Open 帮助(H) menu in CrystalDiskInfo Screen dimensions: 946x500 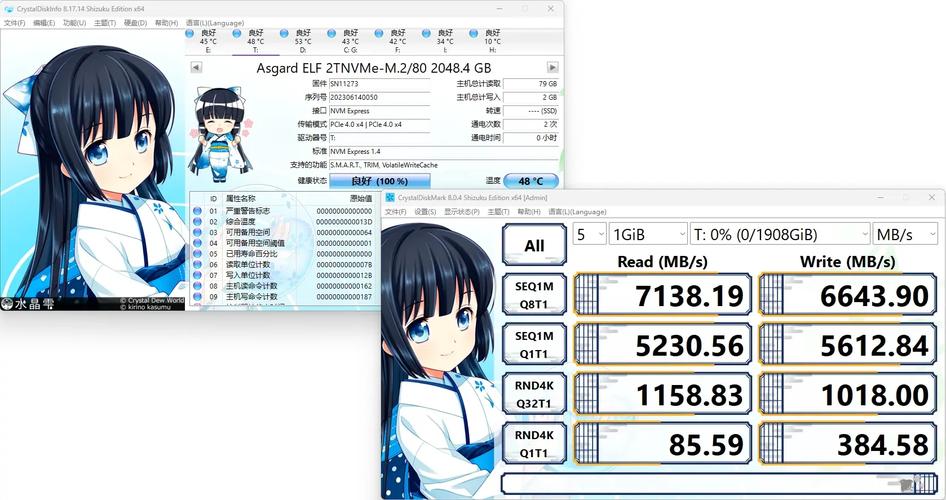coord(167,23)
